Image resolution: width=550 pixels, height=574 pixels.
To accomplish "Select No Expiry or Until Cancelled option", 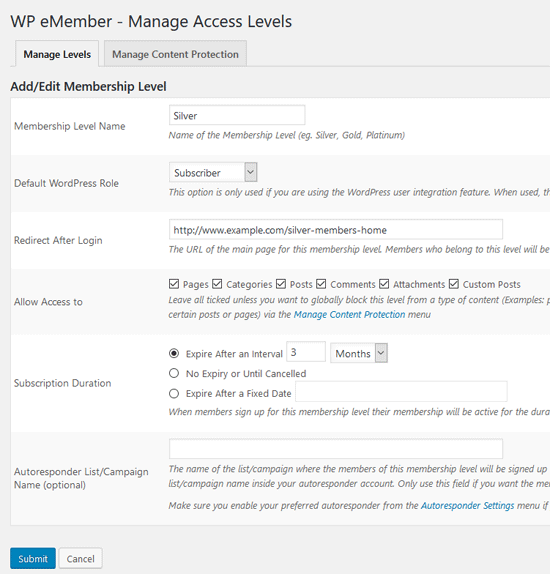I will (x=174, y=373).
